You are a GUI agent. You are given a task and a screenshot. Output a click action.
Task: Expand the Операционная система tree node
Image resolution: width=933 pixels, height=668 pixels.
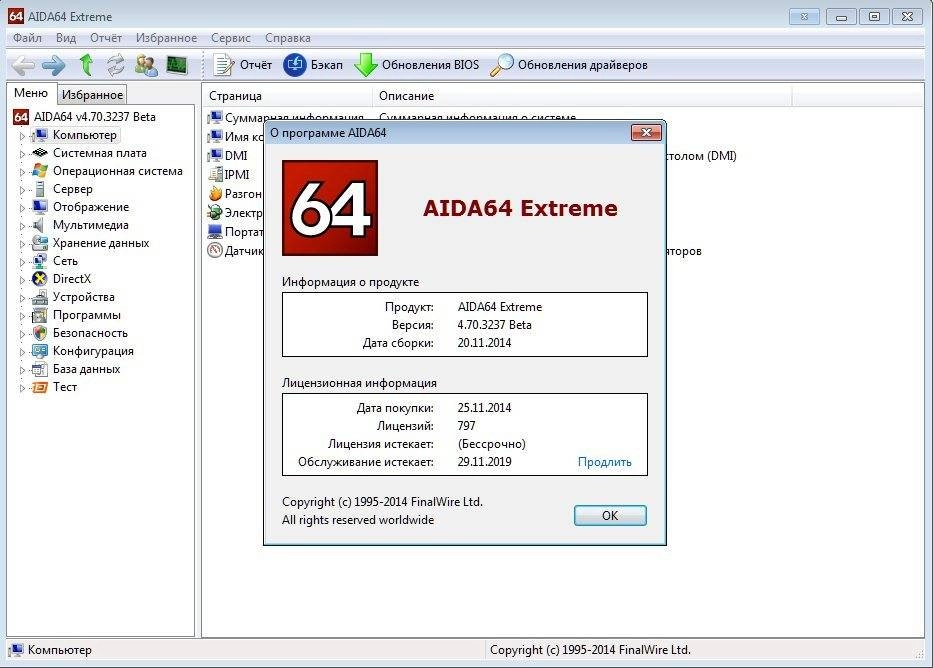click(x=22, y=172)
